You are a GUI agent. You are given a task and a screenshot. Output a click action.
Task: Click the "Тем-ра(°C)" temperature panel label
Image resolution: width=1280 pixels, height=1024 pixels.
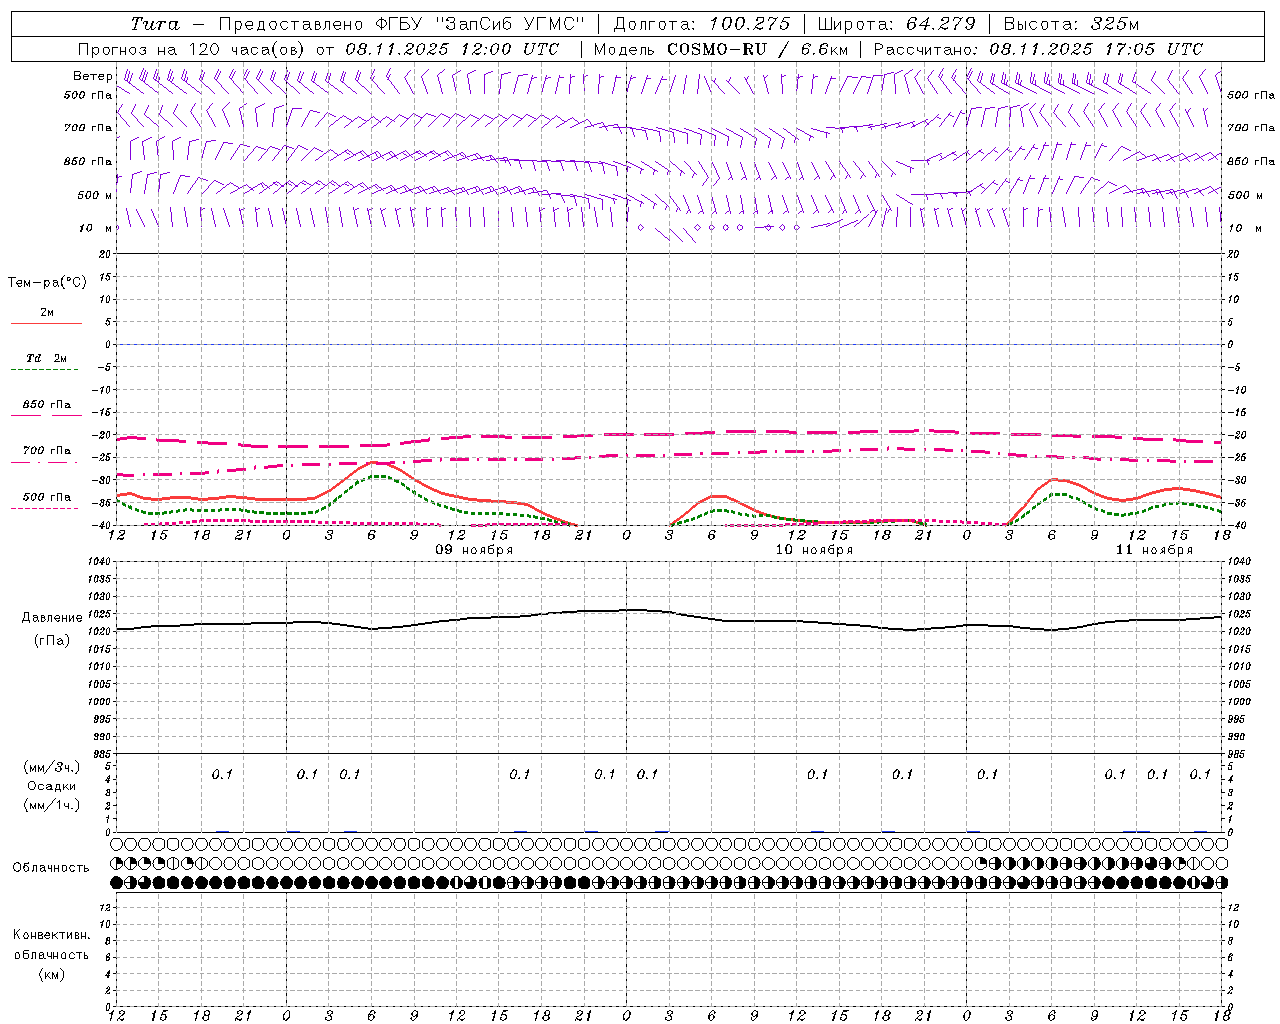pos(47,283)
